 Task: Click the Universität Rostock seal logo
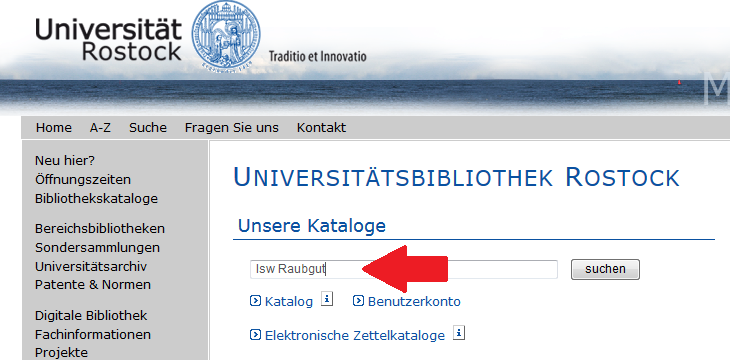(x=226, y=35)
